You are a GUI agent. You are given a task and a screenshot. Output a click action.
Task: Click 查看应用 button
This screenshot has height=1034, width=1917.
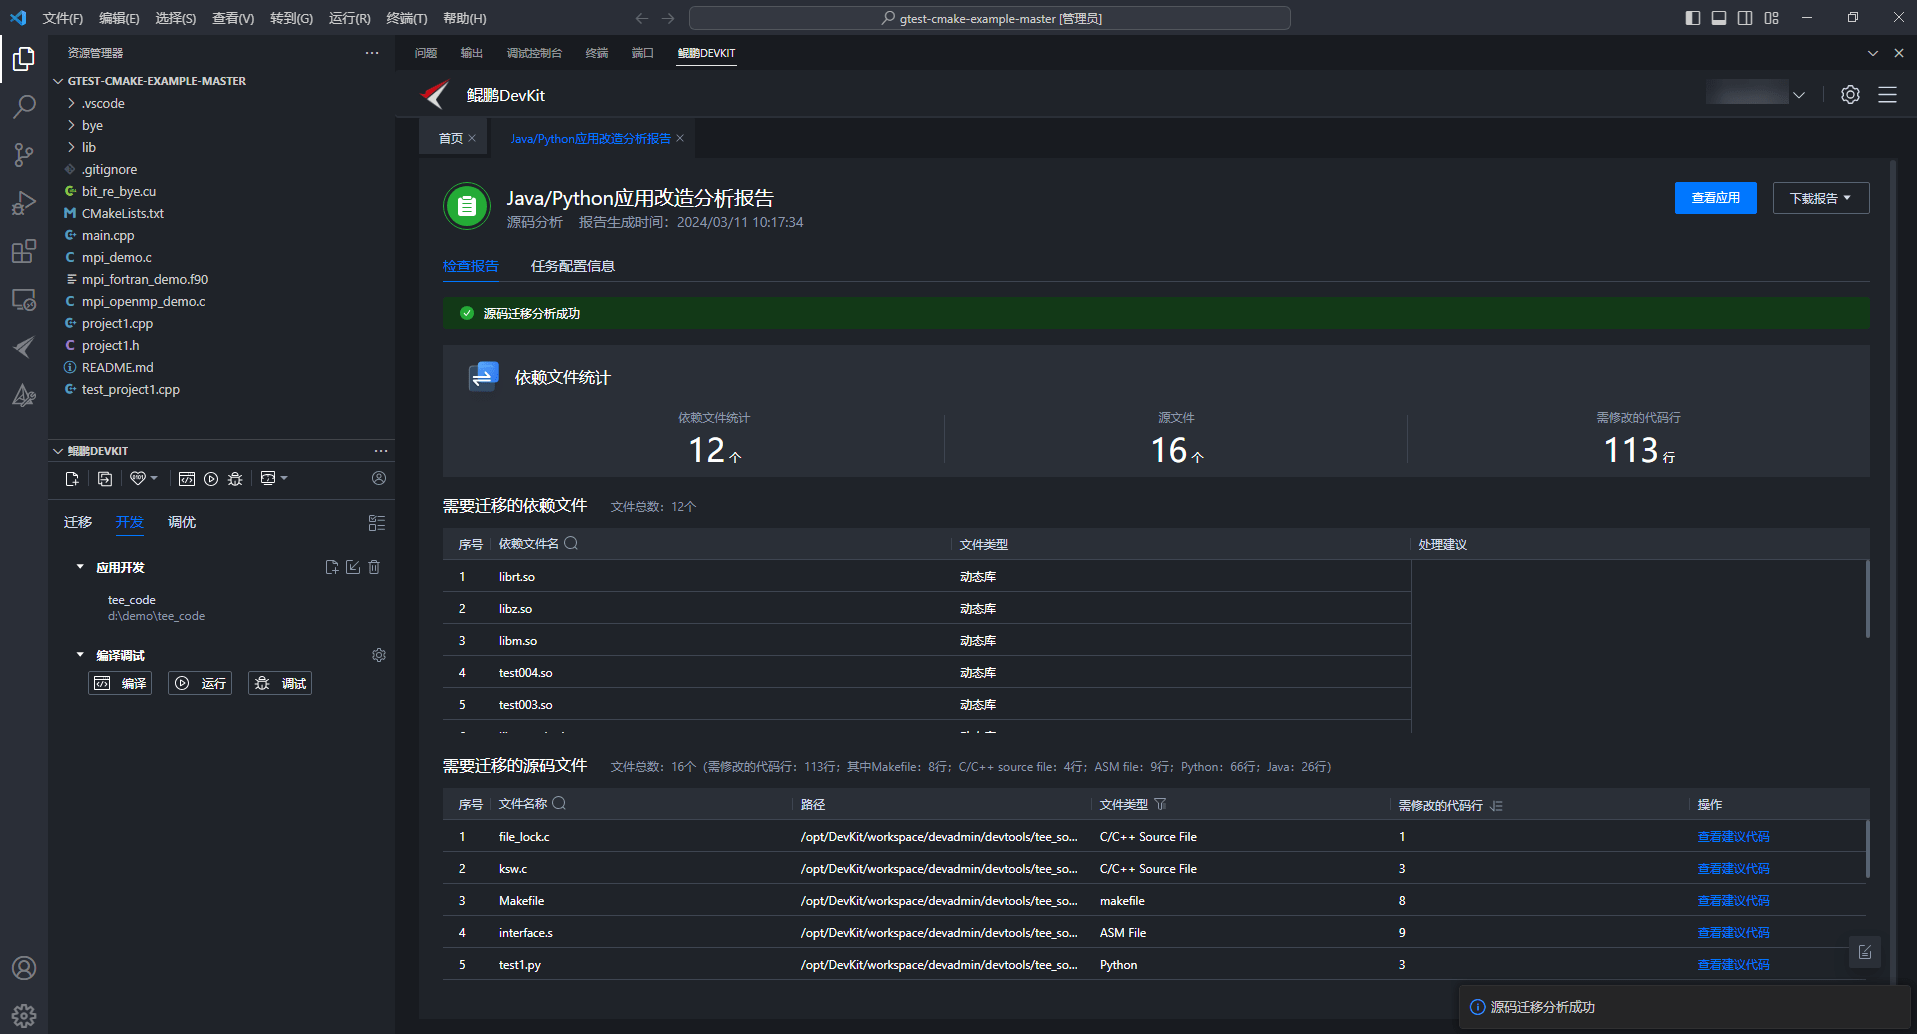[1715, 198]
